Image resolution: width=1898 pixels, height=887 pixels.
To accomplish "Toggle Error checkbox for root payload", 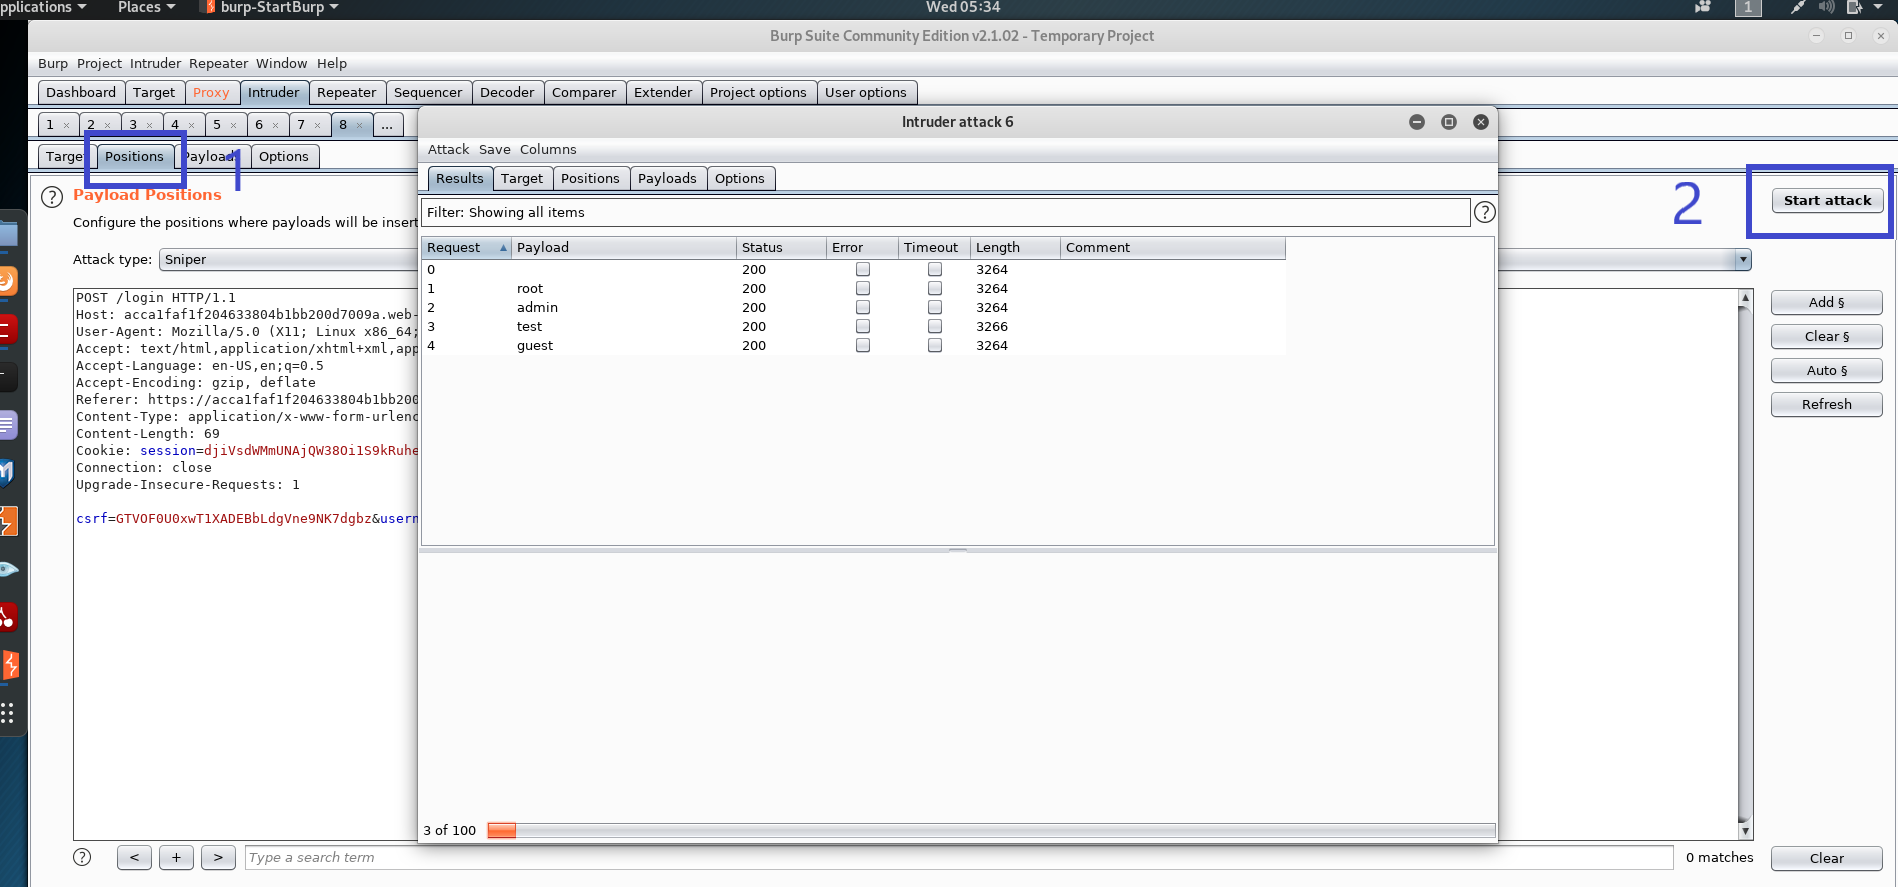I will point(863,288).
